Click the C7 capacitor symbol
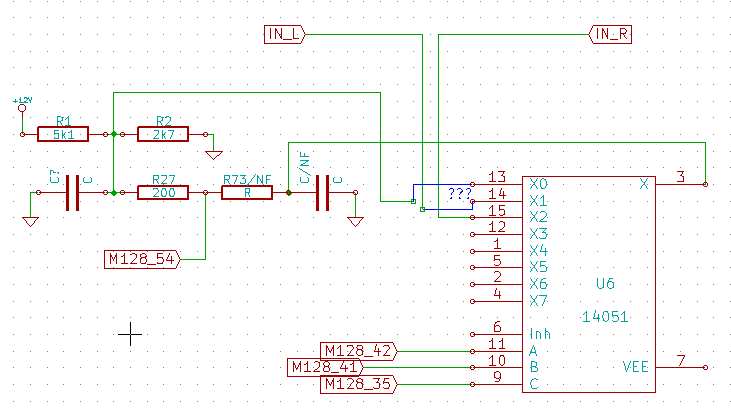The width and height of the screenshot is (731, 414). coord(71,193)
